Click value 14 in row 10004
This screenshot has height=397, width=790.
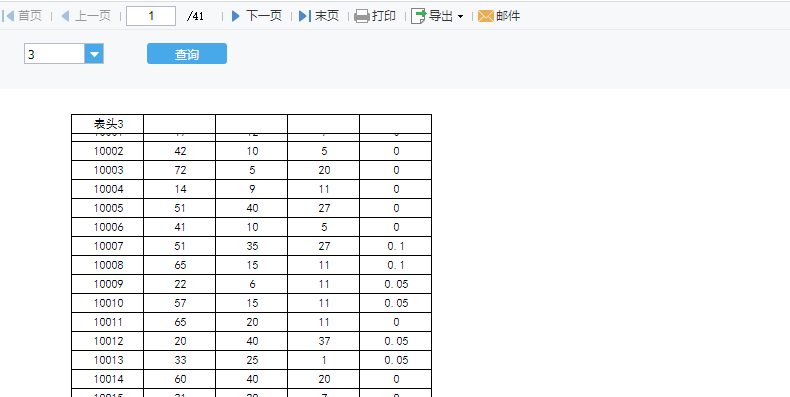[x=180, y=189]
